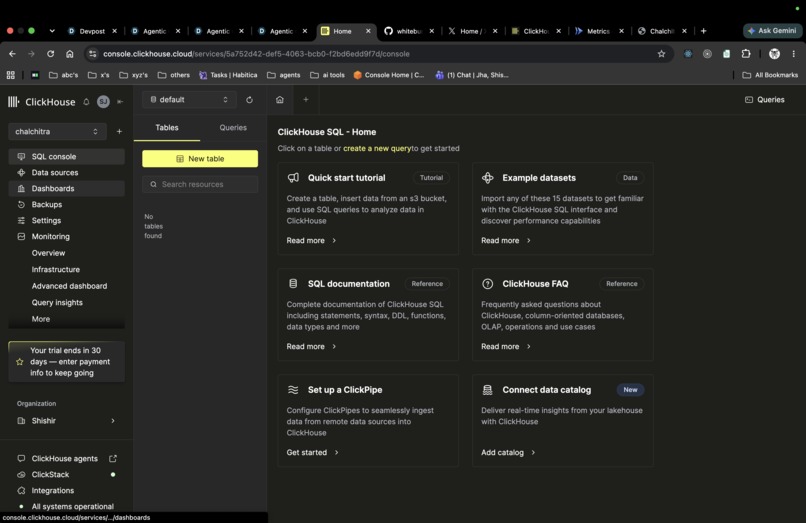Viewport: 806px width, 523px height.
Task: Go to browser home page
Action: click(69, 53)
